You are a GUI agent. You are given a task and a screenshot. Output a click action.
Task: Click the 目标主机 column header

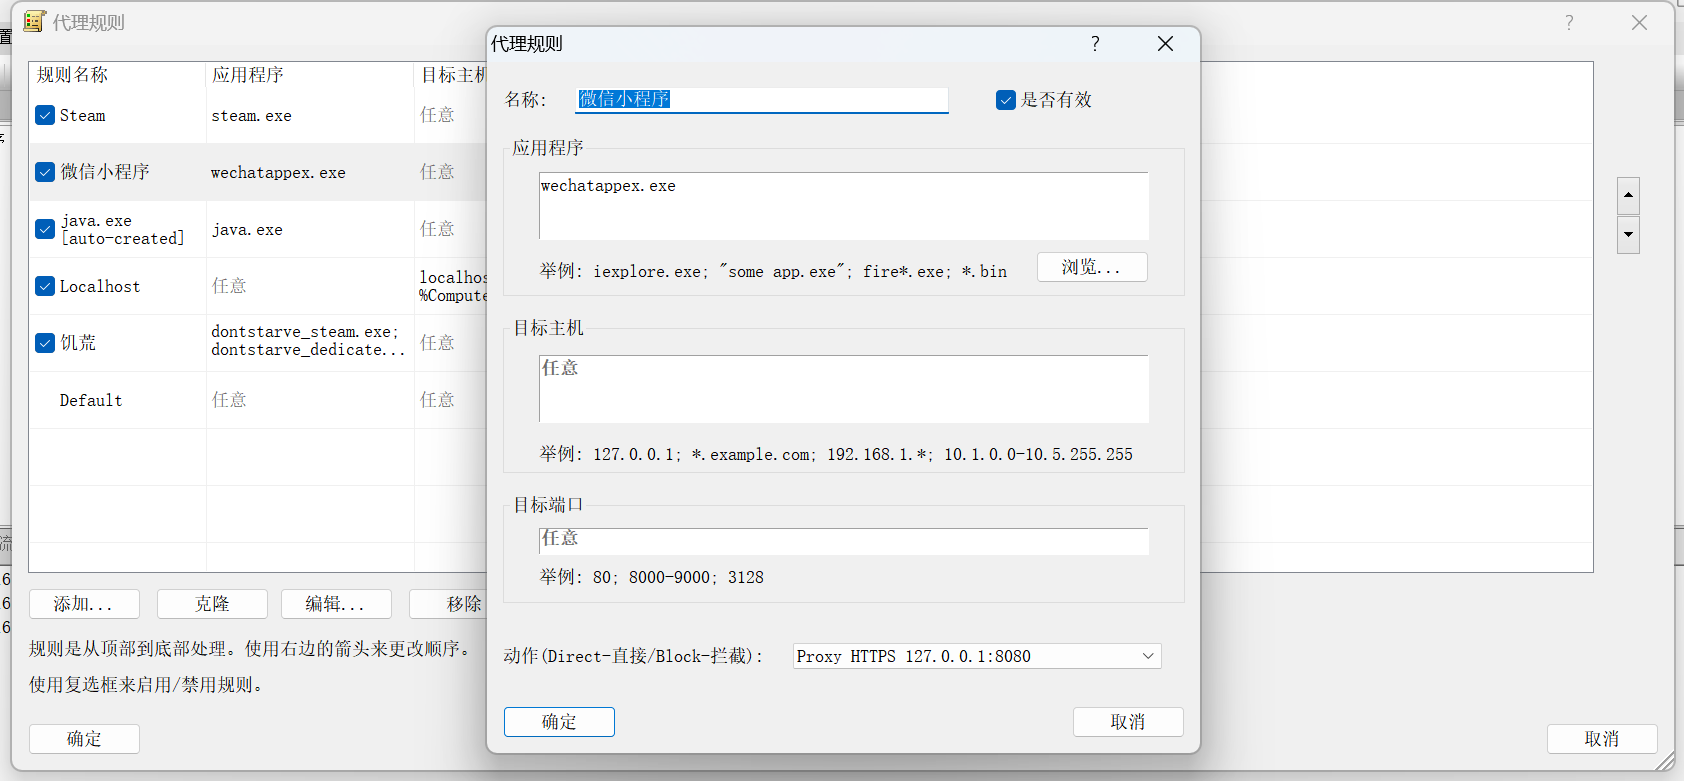click(451, 75)
